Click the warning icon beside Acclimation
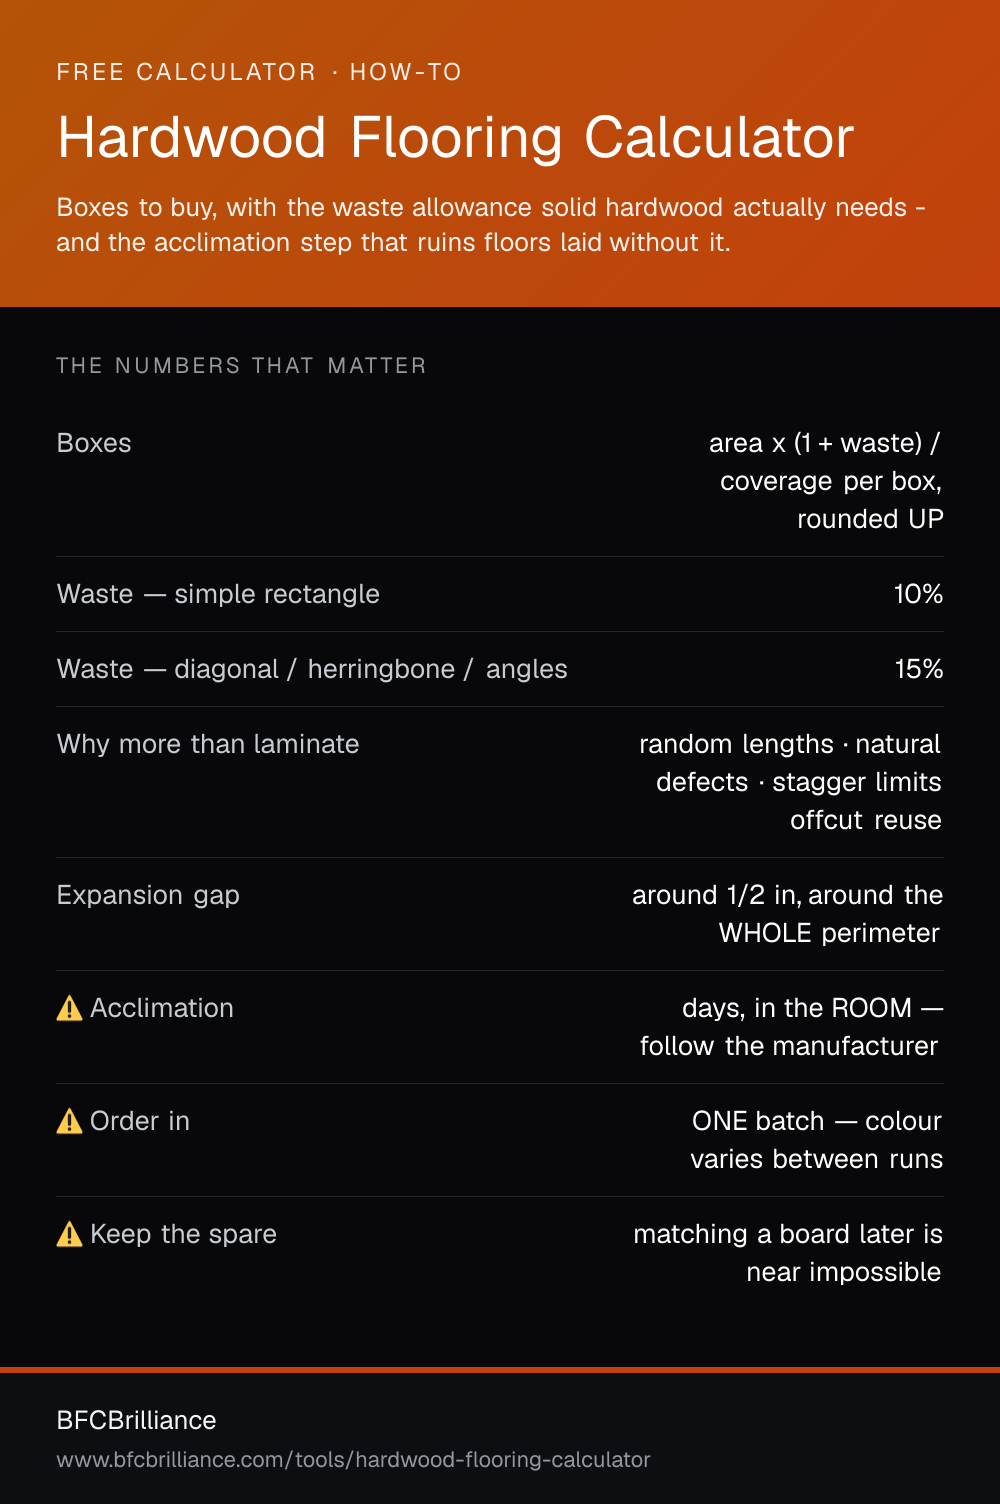The width and height of the screenshot is (1000, 1504). [x=70, y=1008]
